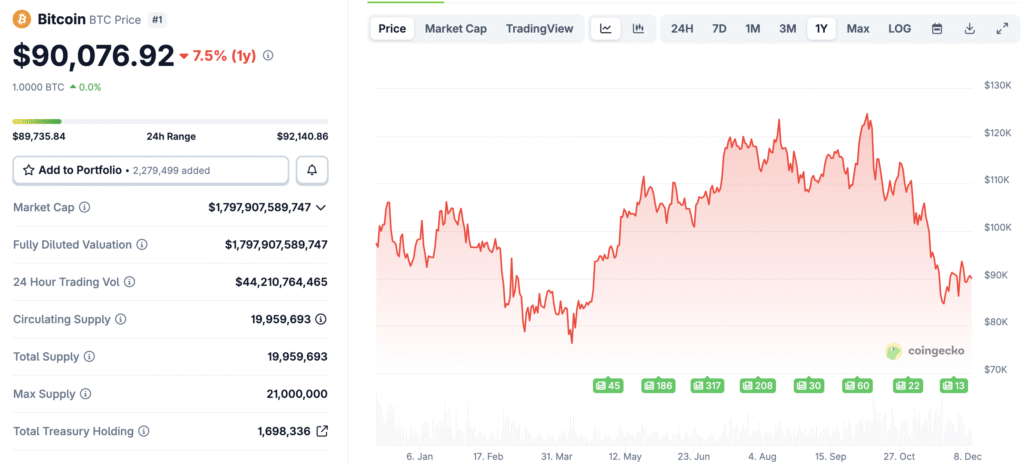Switch to candlestick chart icon
Image resolution: width=1024 pixels, height=463 pixels.
pyautogui.click(x=638, y=28)
